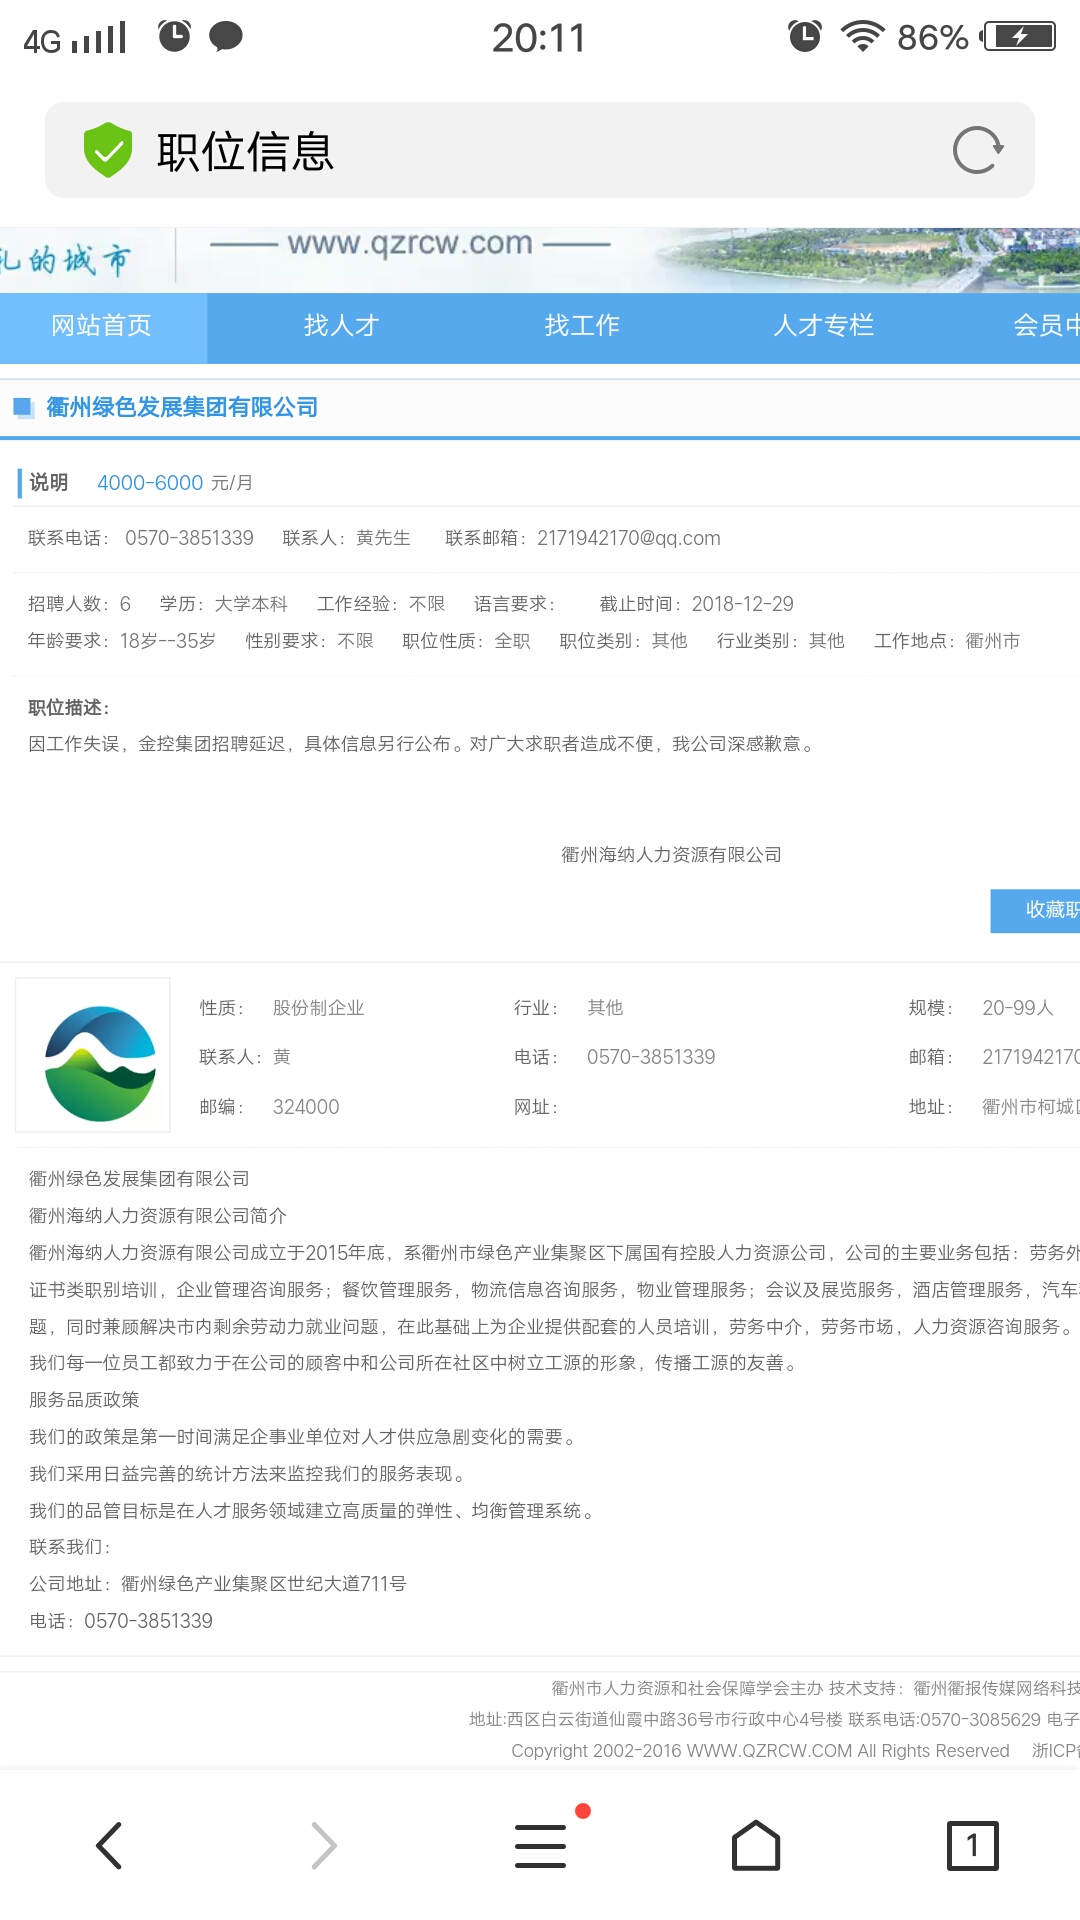The image size is (1080, 1920).
Task: Switch to the 找工作 tab
Action: pyautogui.click(x=582, y=326)
